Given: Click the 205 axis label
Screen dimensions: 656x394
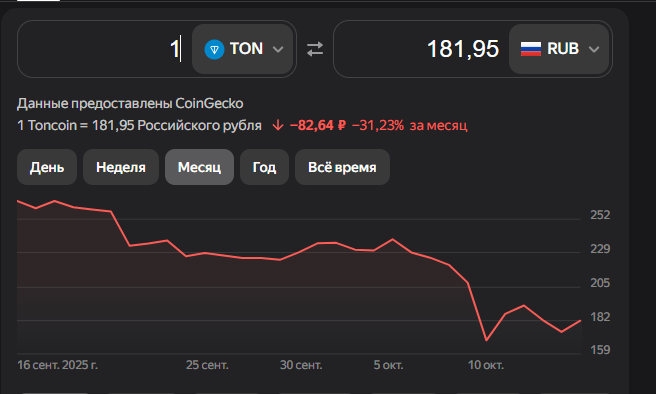Looking at the screenshot, I should 600,283.
